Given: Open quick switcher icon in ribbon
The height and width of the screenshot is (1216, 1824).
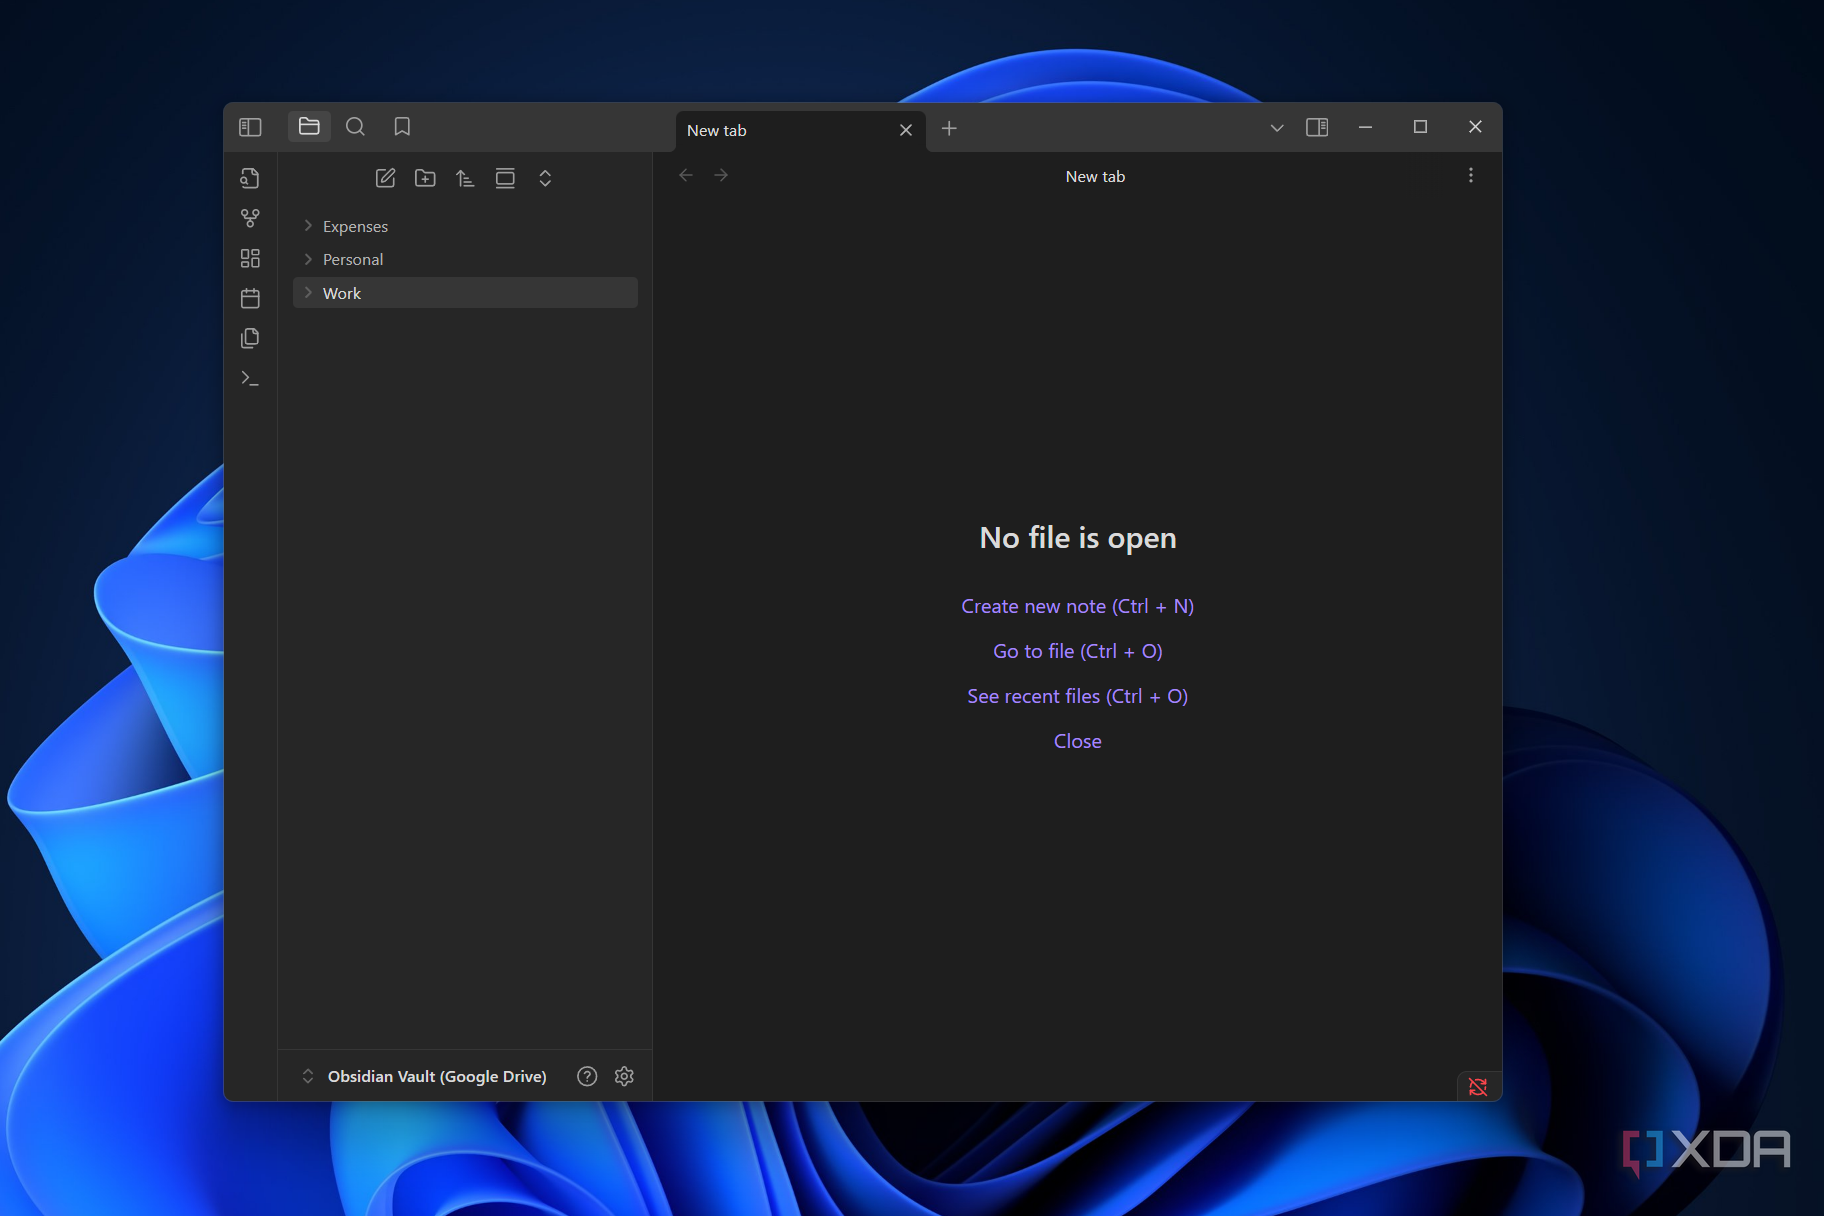Looking at the screenshot, I should tap(250, 178).
